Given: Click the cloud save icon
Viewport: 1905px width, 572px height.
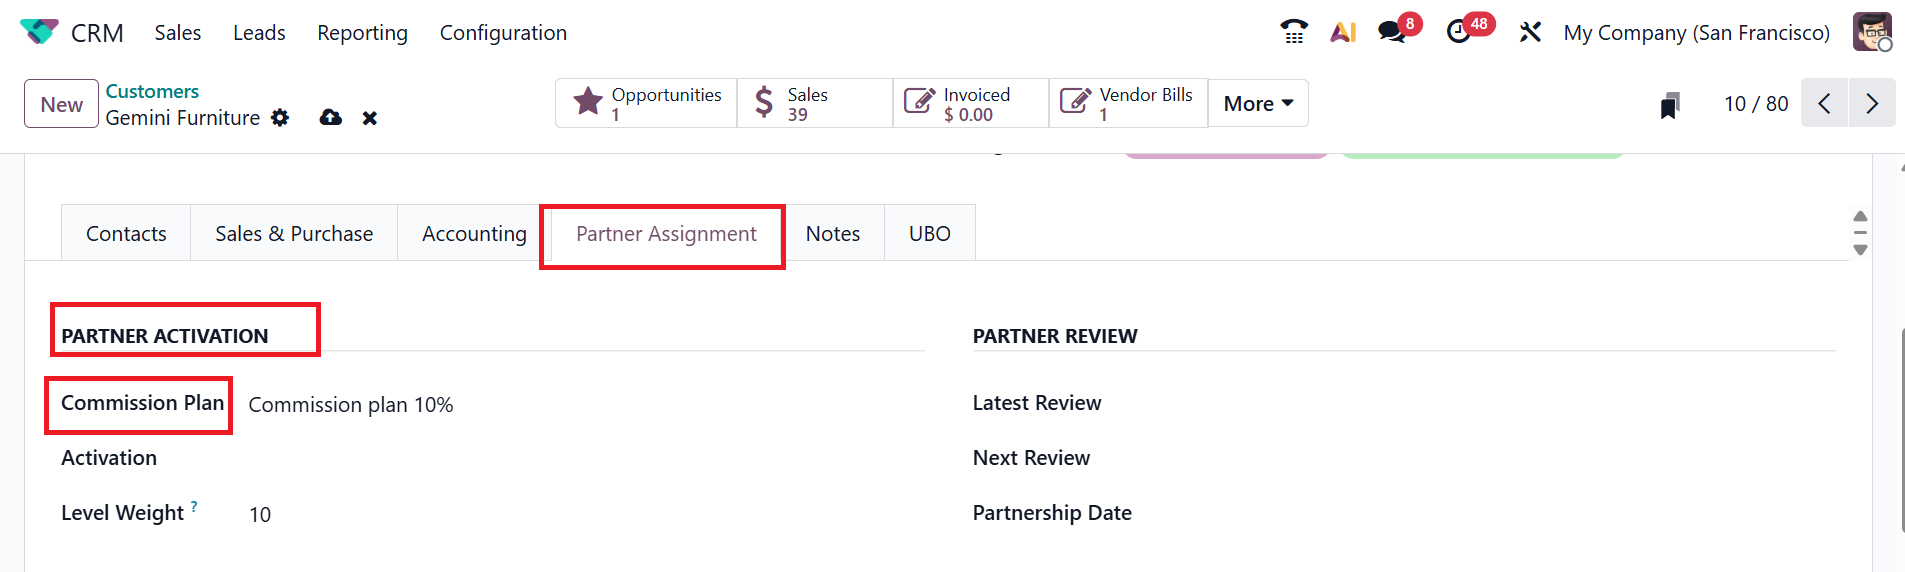Looking at the screenshot, I should click(331, 118).
